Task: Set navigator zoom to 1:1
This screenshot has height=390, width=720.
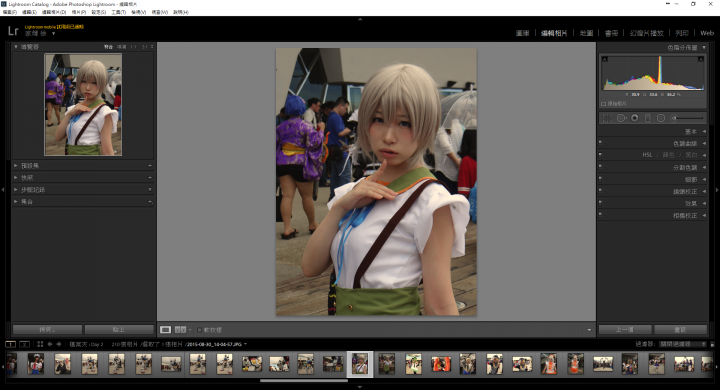Action: [x=133, y=47]
